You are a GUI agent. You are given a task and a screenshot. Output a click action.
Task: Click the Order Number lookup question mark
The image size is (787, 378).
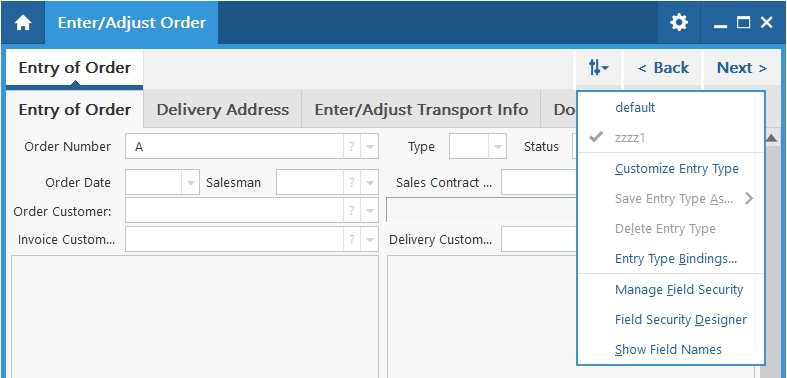(x=352, y=147)
